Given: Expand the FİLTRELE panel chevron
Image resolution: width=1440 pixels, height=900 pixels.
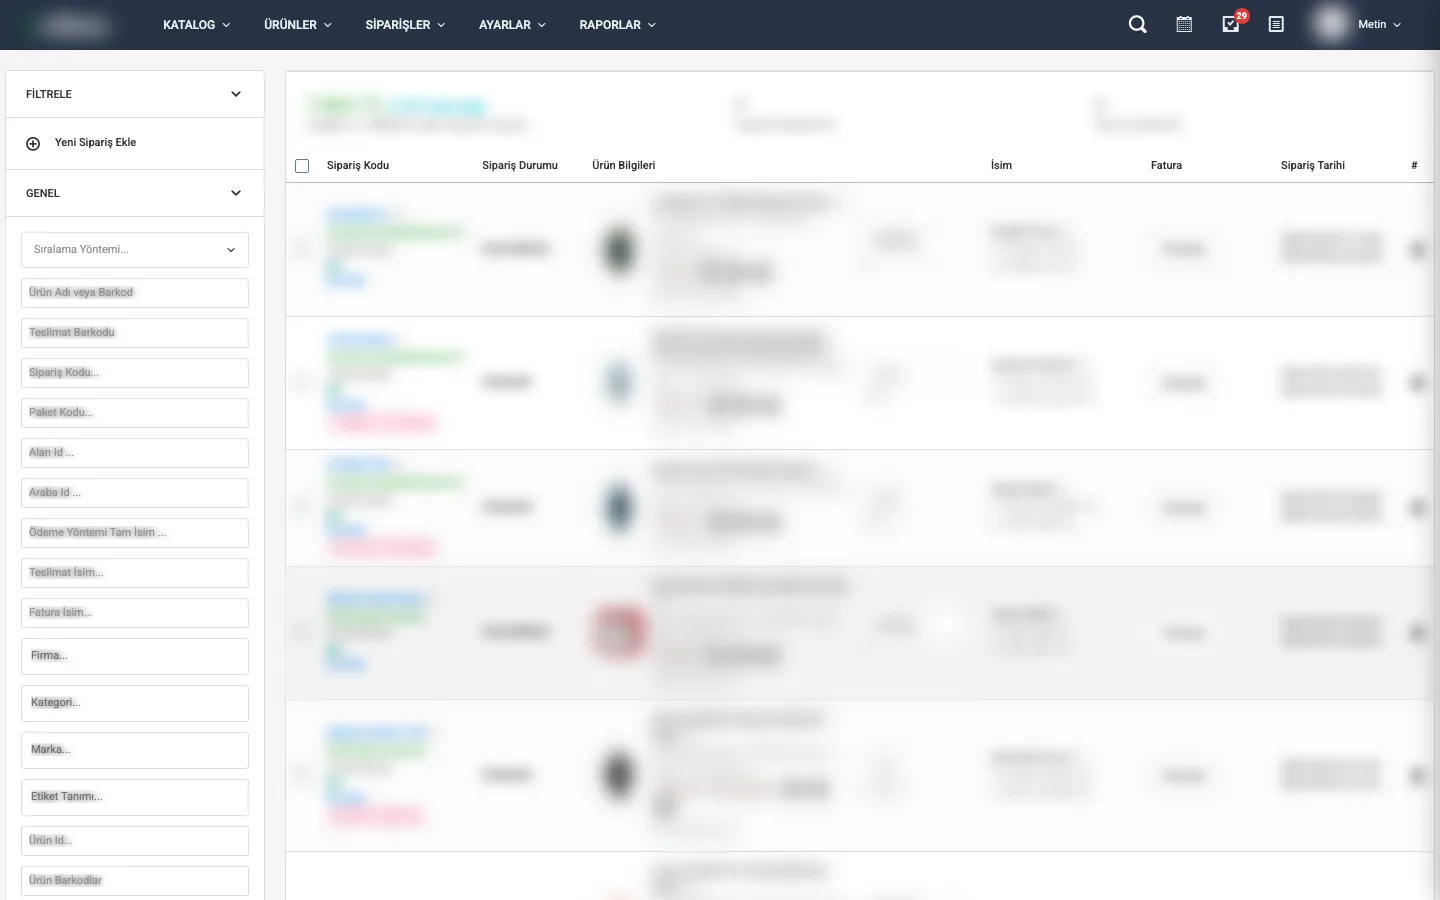Looking at the screenshot, I should click(236, 94).
